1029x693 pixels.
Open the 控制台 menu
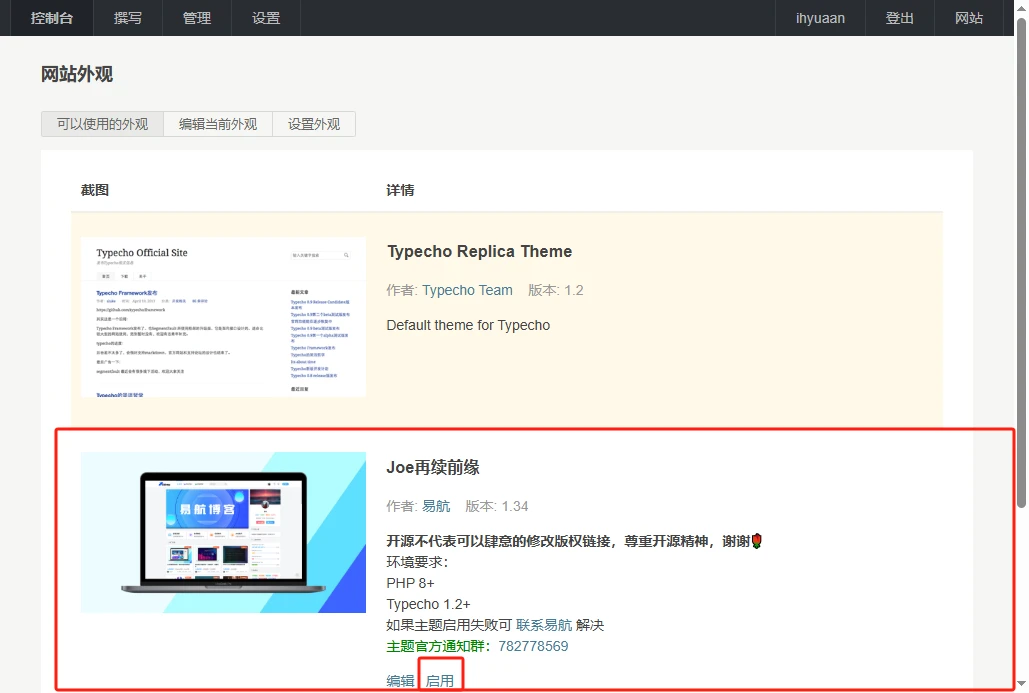pos(51,17)
